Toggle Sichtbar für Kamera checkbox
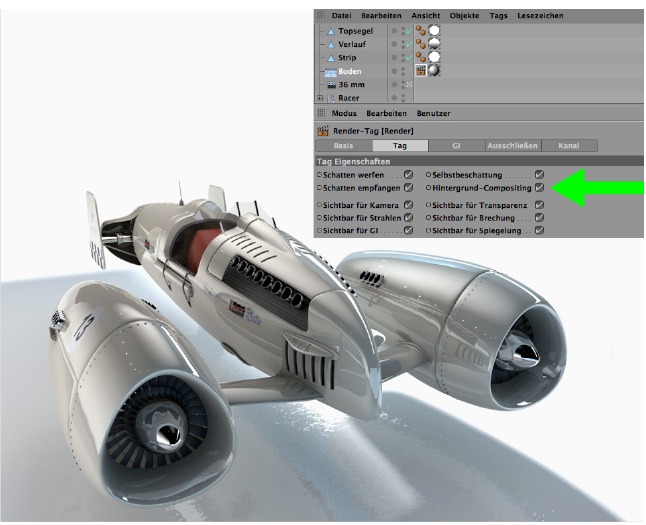 [408, 205]
